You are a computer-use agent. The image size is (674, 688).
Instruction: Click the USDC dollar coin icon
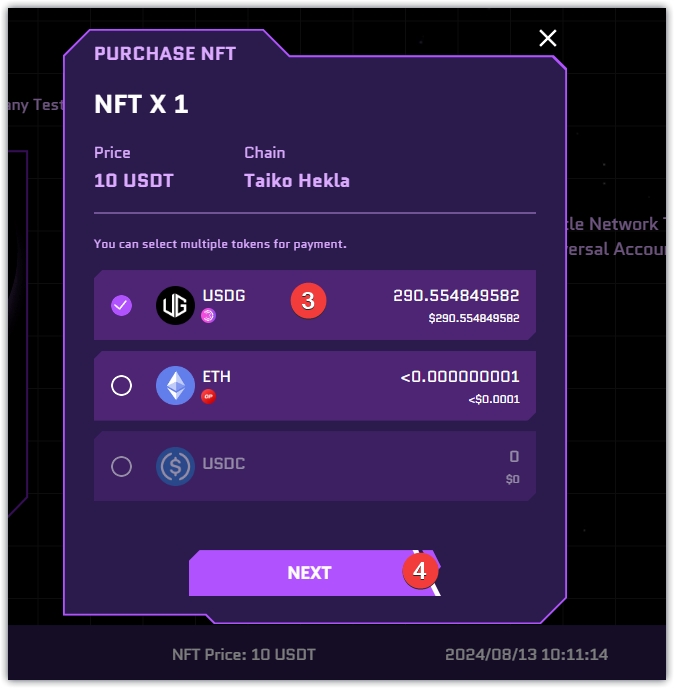[x=175, y=466]
